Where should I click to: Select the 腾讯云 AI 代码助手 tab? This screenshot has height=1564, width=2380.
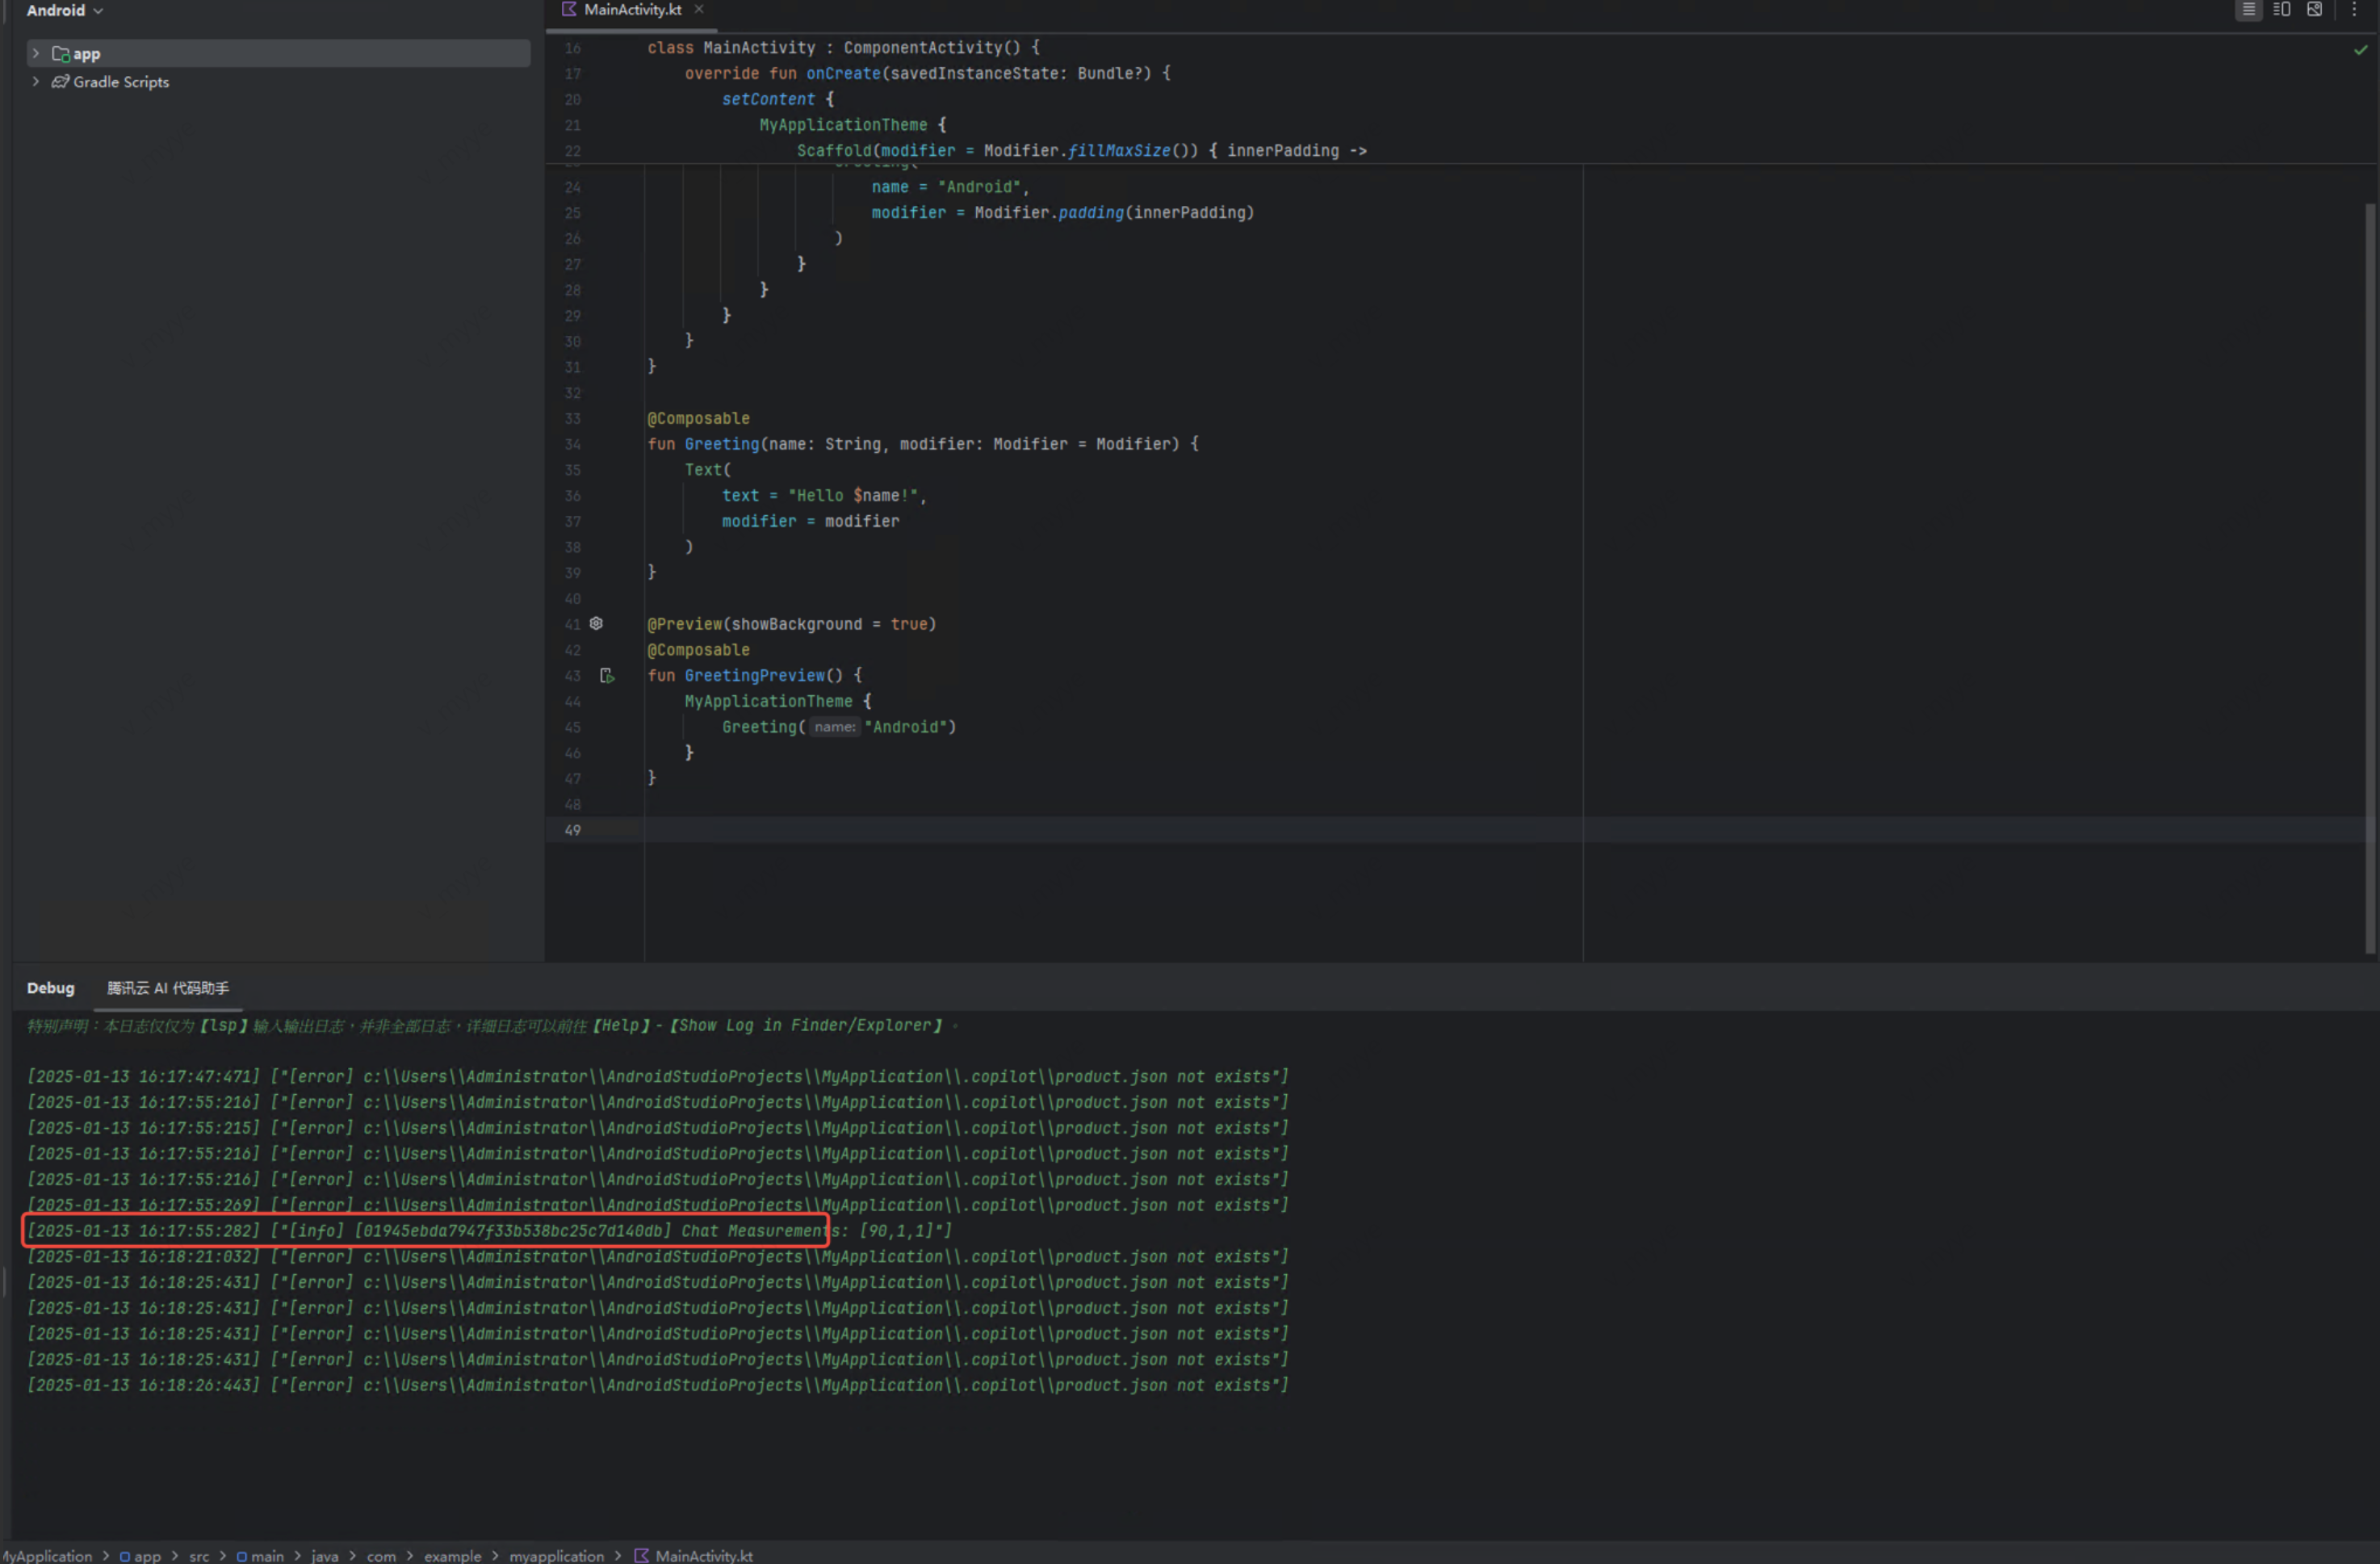click(168, 988)
